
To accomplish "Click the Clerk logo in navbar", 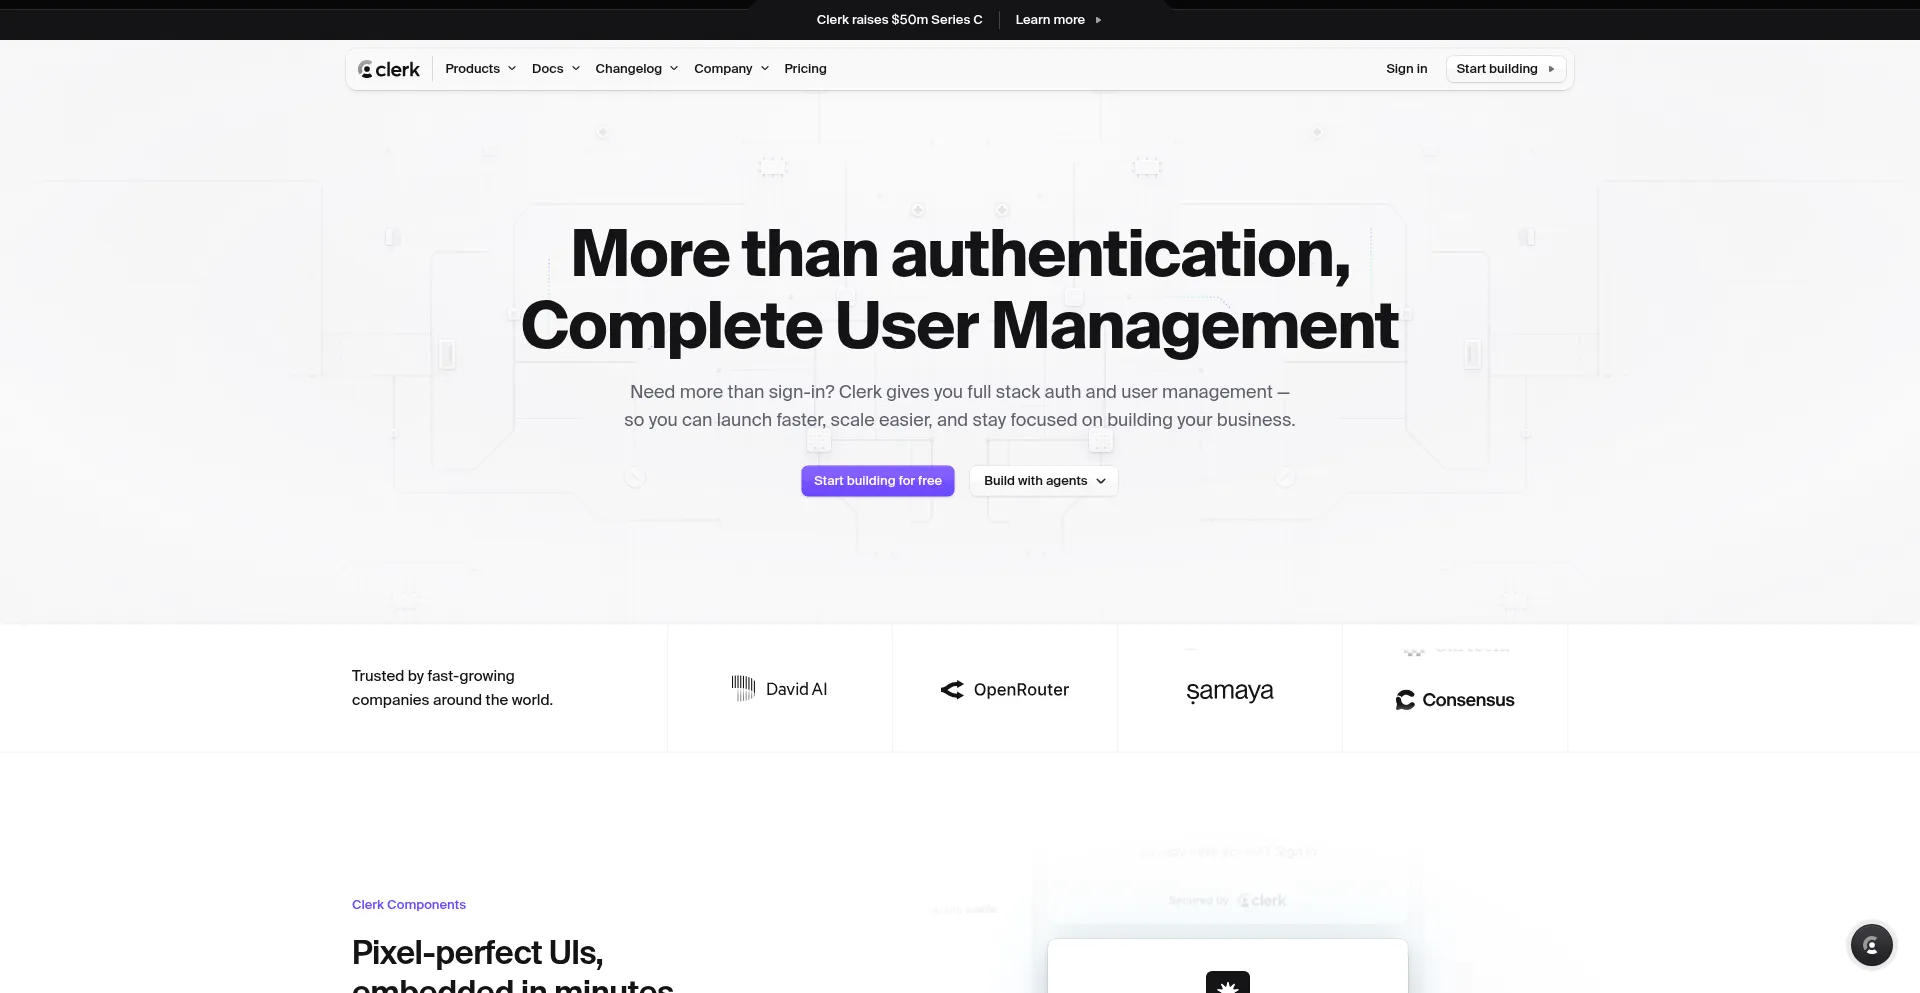I will (389, 69).
